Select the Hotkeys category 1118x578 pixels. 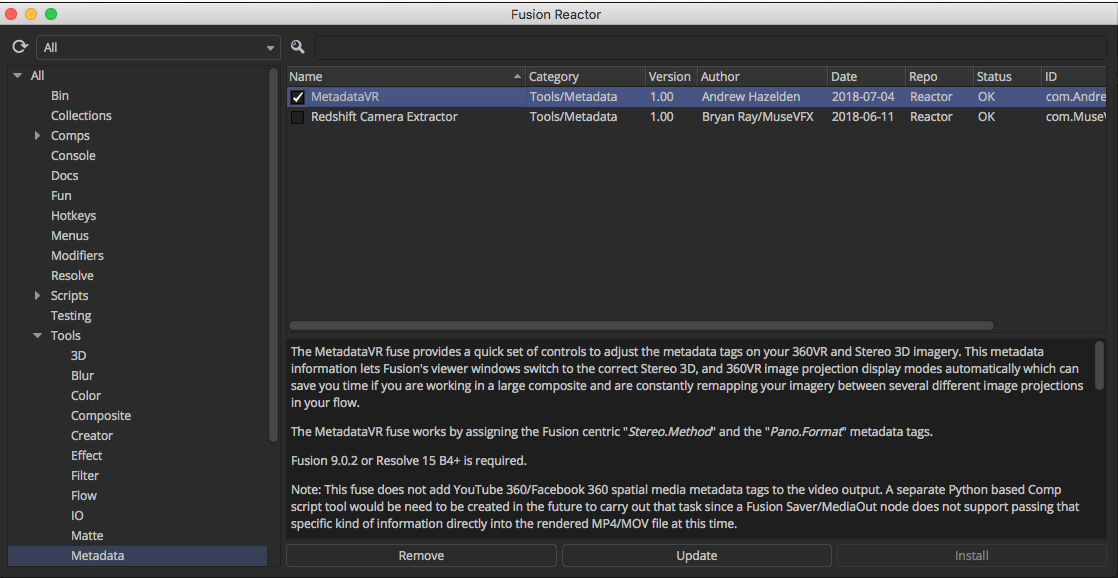73,215
